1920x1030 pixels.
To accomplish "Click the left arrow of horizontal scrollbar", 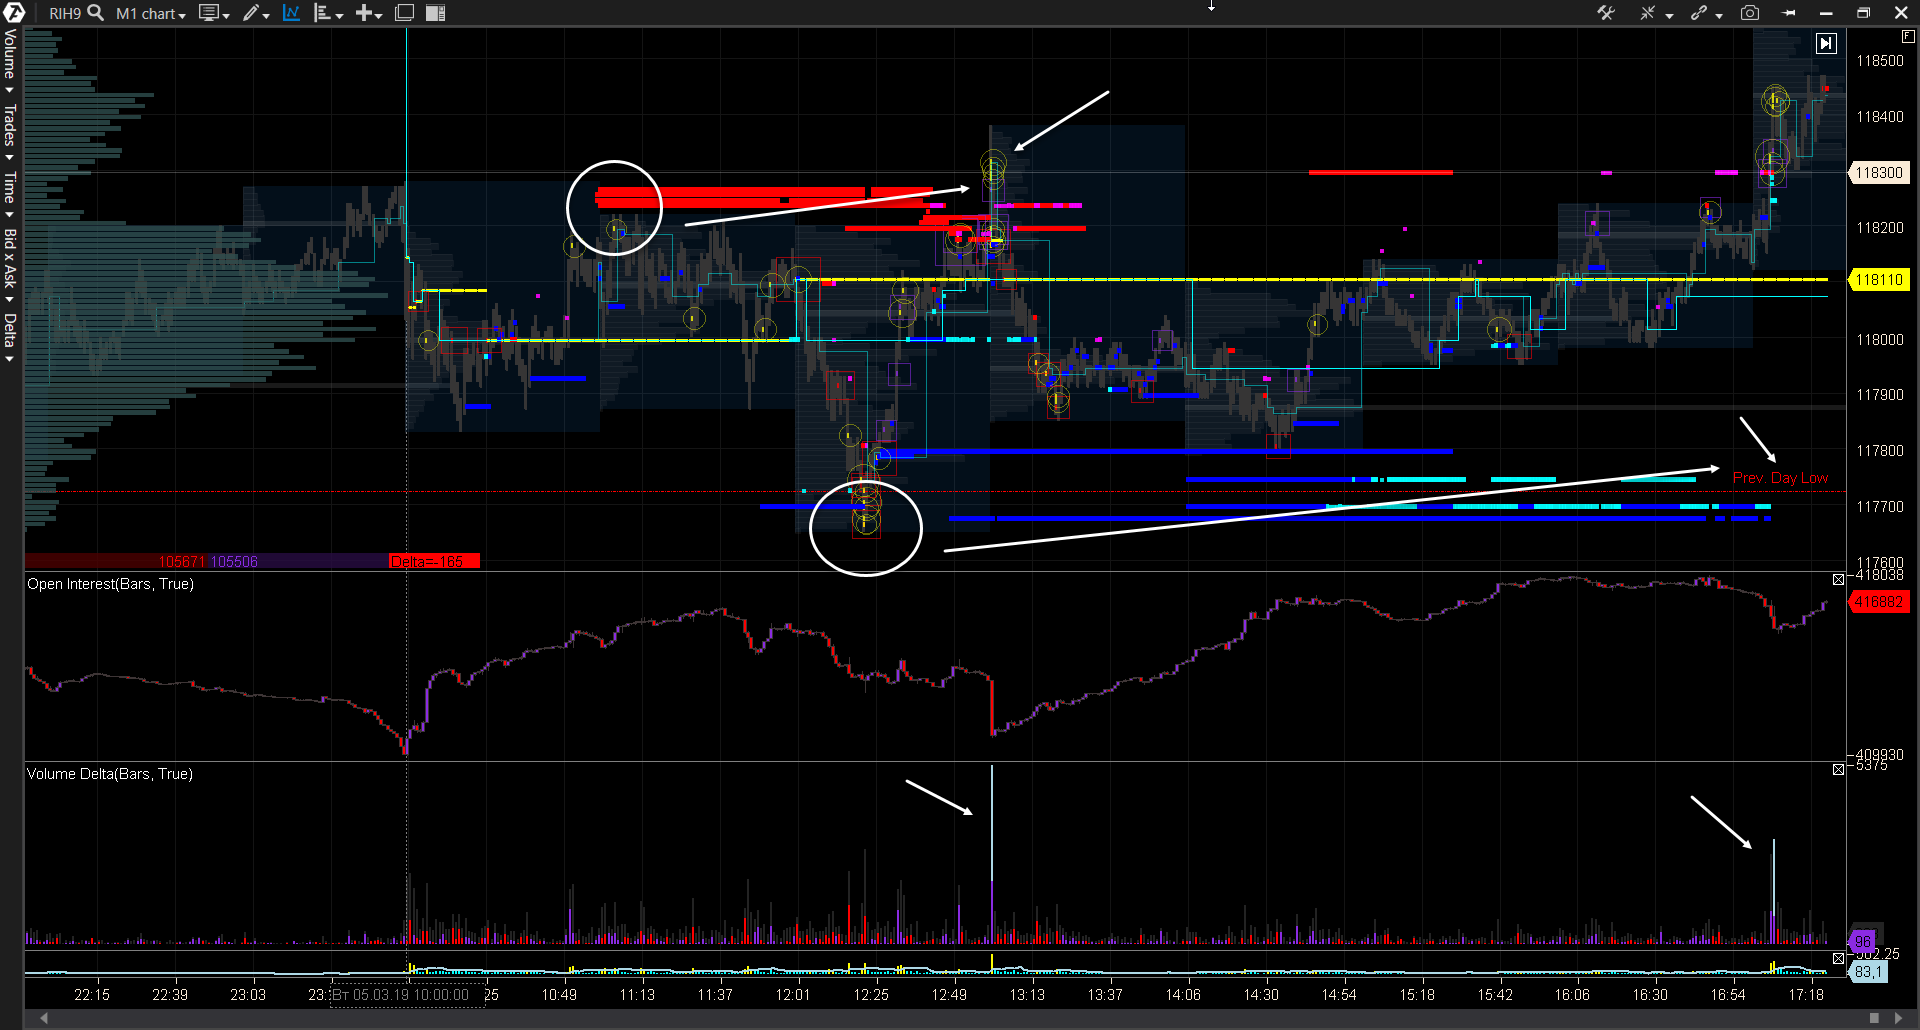I will tap(44, 1018).
